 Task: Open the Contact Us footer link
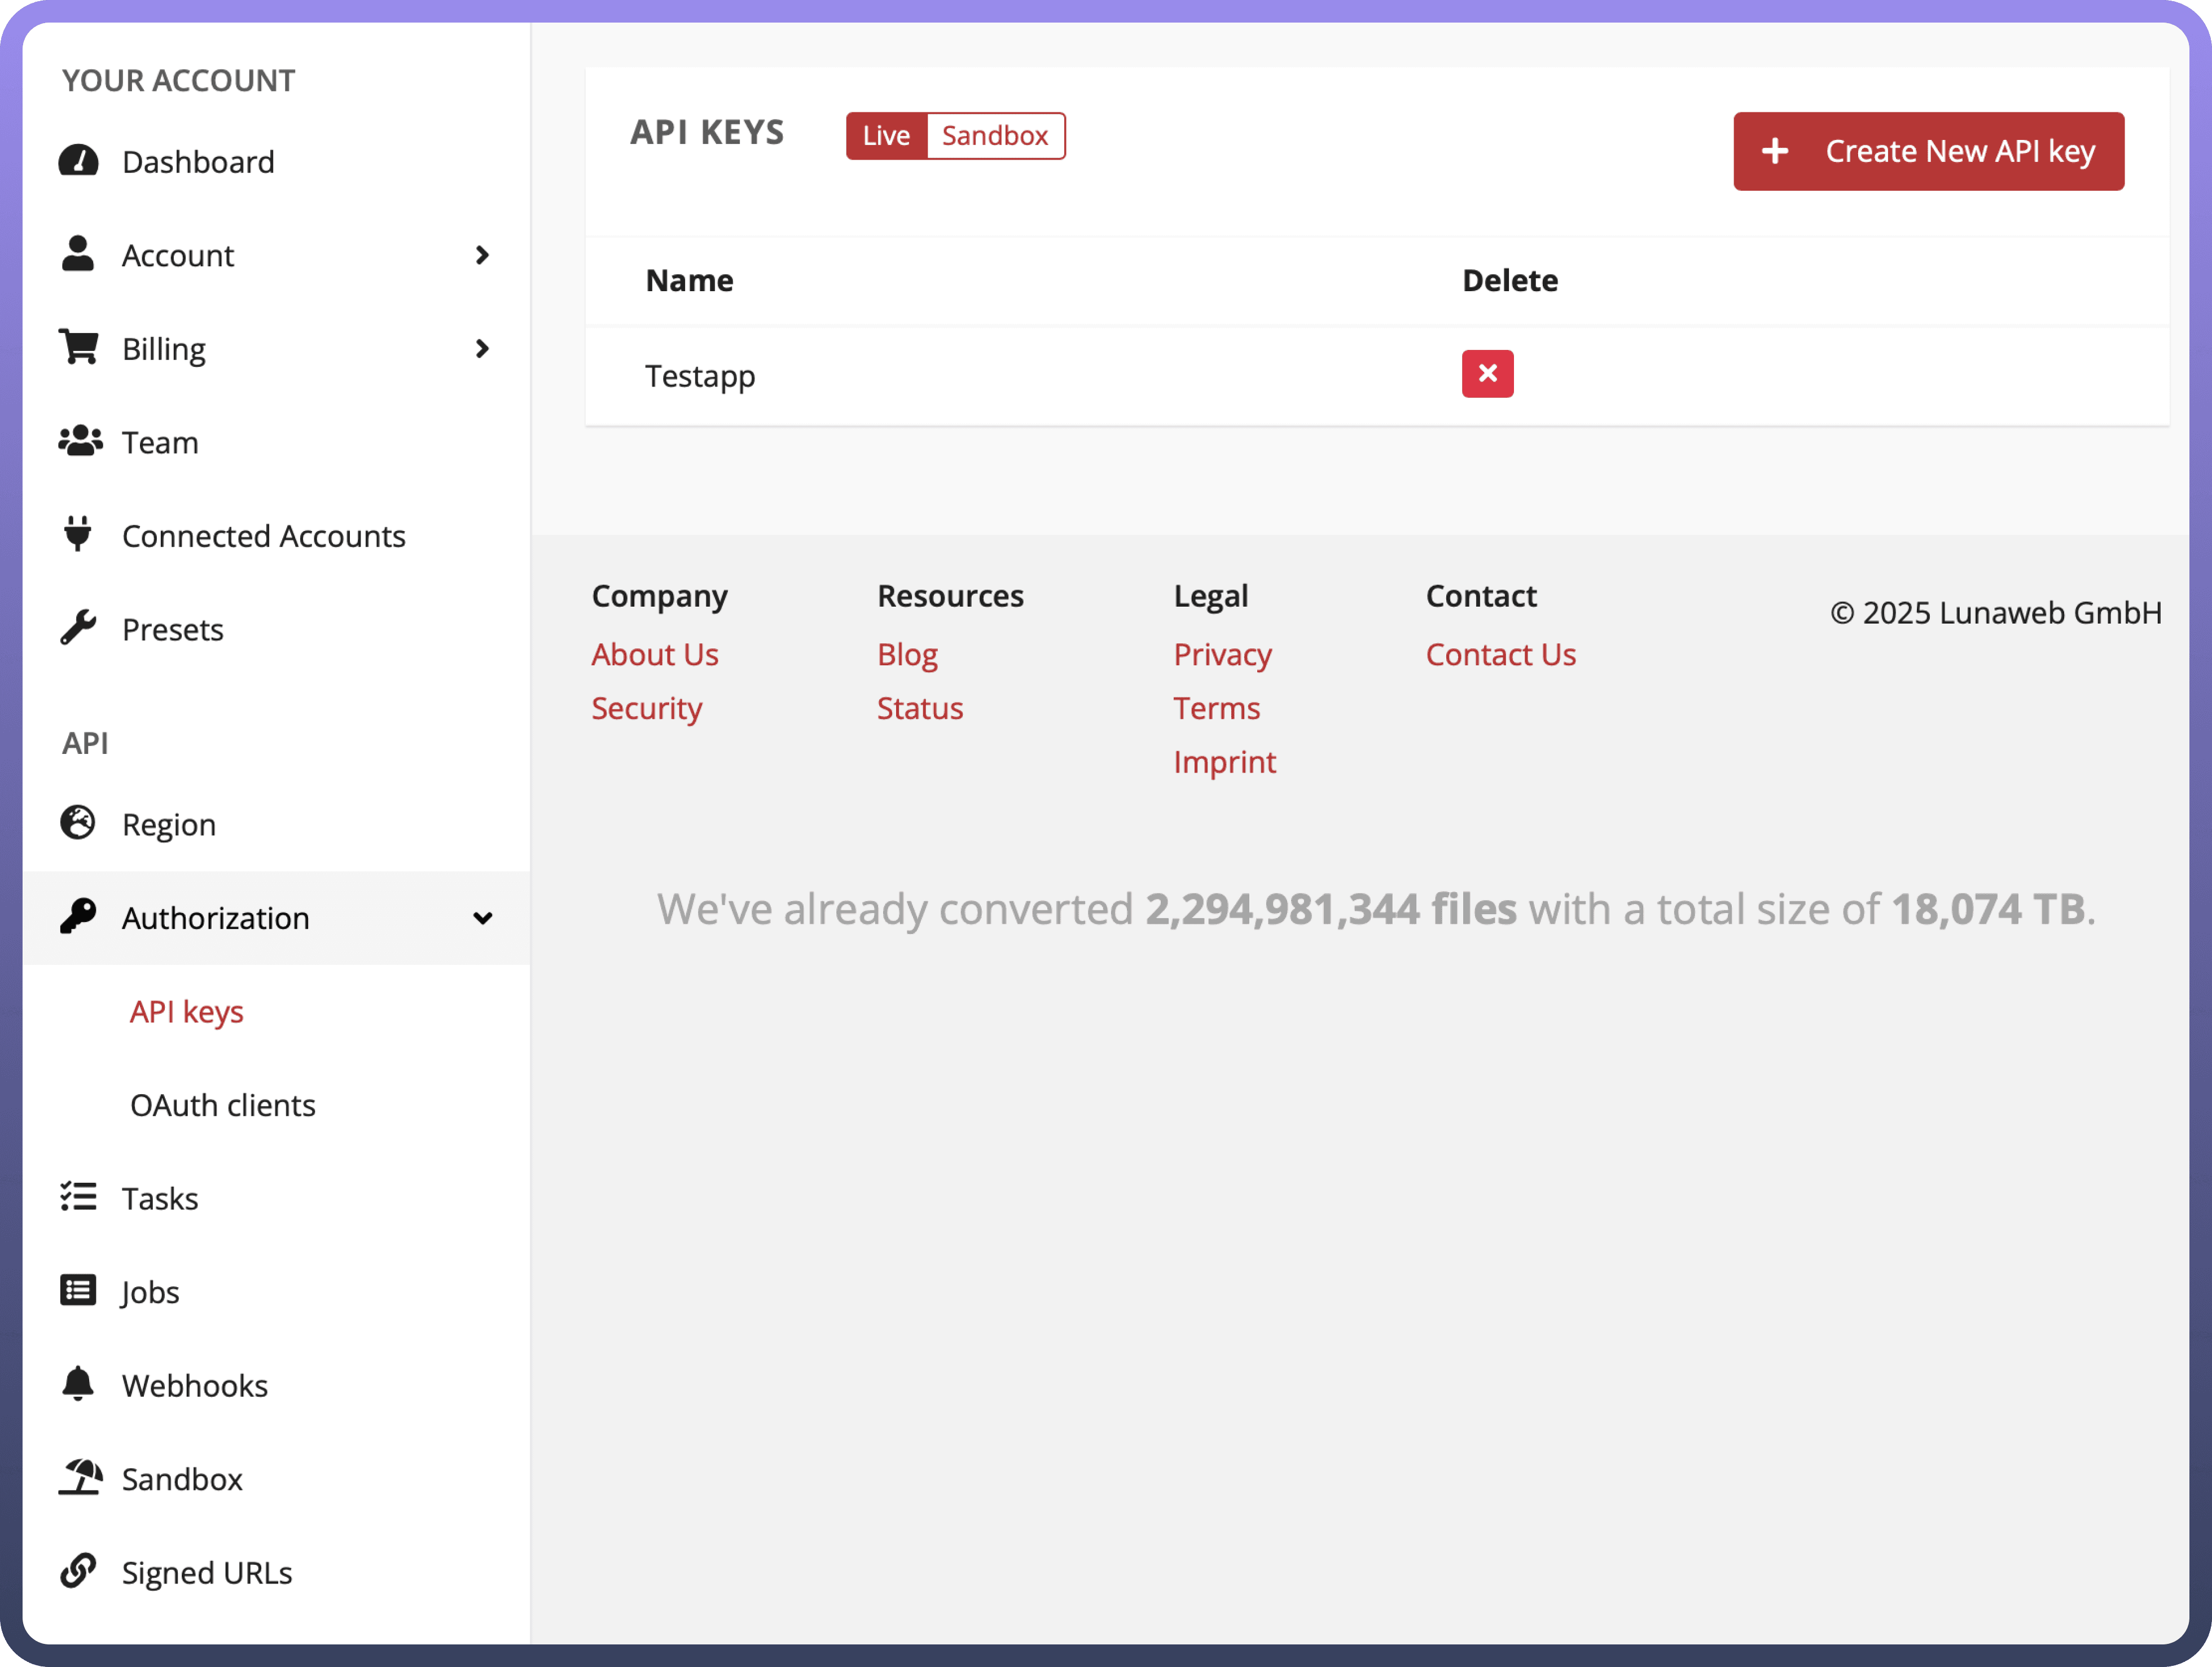1500,654
